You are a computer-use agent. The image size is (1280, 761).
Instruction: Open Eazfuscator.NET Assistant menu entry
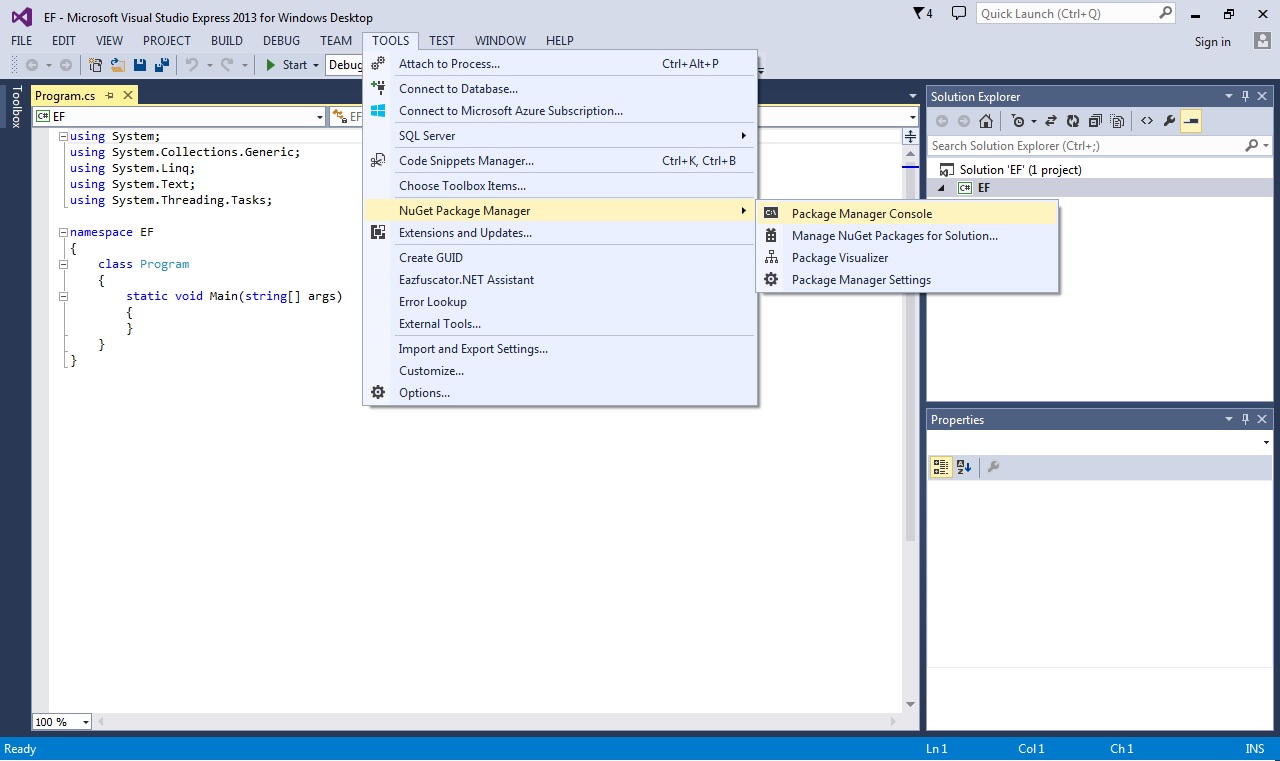click(x=560, y=280)
